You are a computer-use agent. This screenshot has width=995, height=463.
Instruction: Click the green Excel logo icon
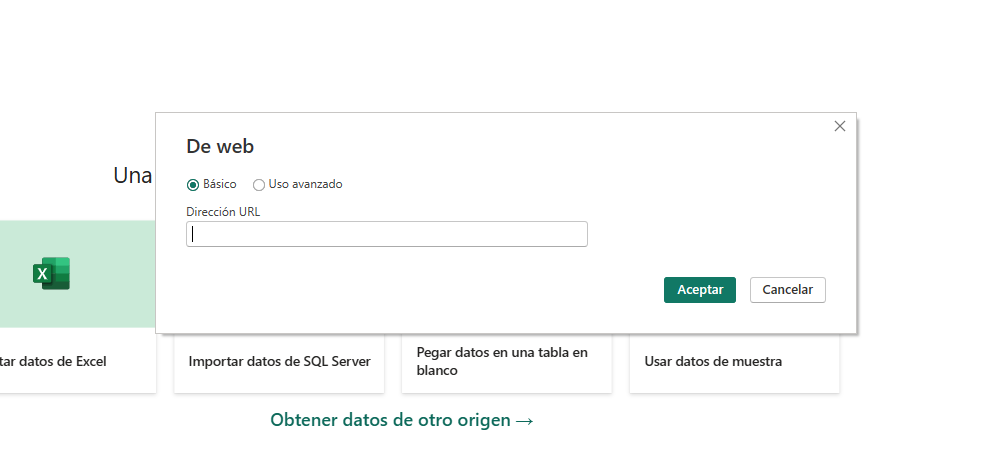click(x=52, y=273)
